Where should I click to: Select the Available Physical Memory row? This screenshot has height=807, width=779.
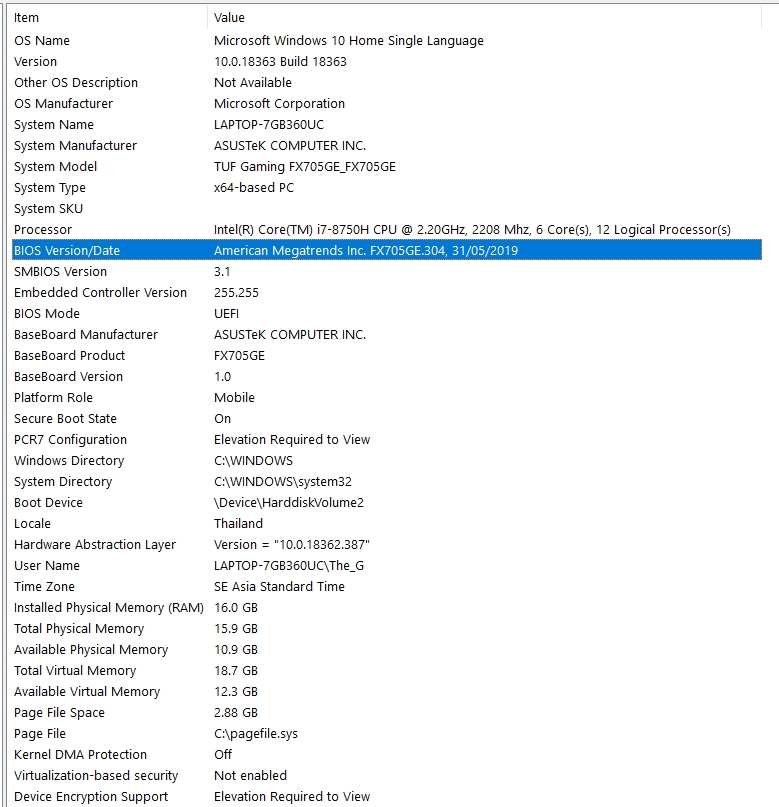click(x=386, y=650)
